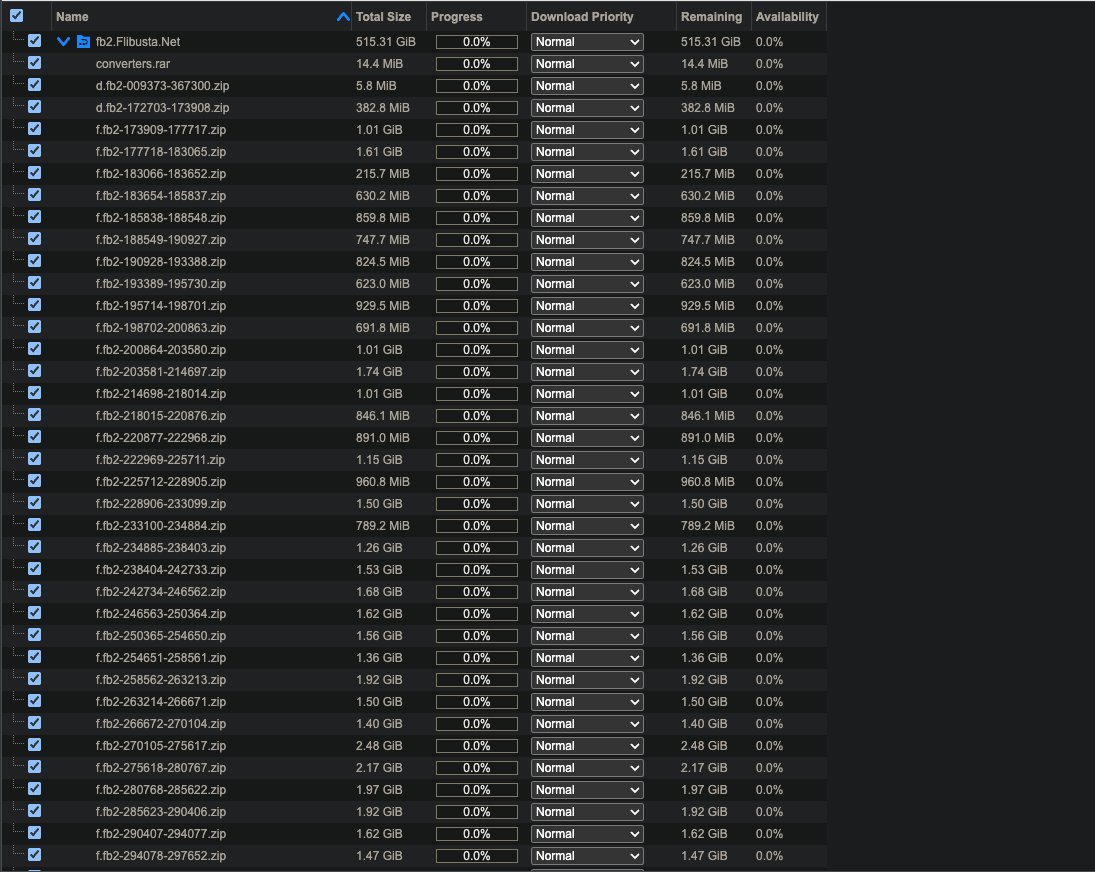Select file f.fb2-263214-266671.zip
The height and width of the screenshot is (872, 1095).
161,702
